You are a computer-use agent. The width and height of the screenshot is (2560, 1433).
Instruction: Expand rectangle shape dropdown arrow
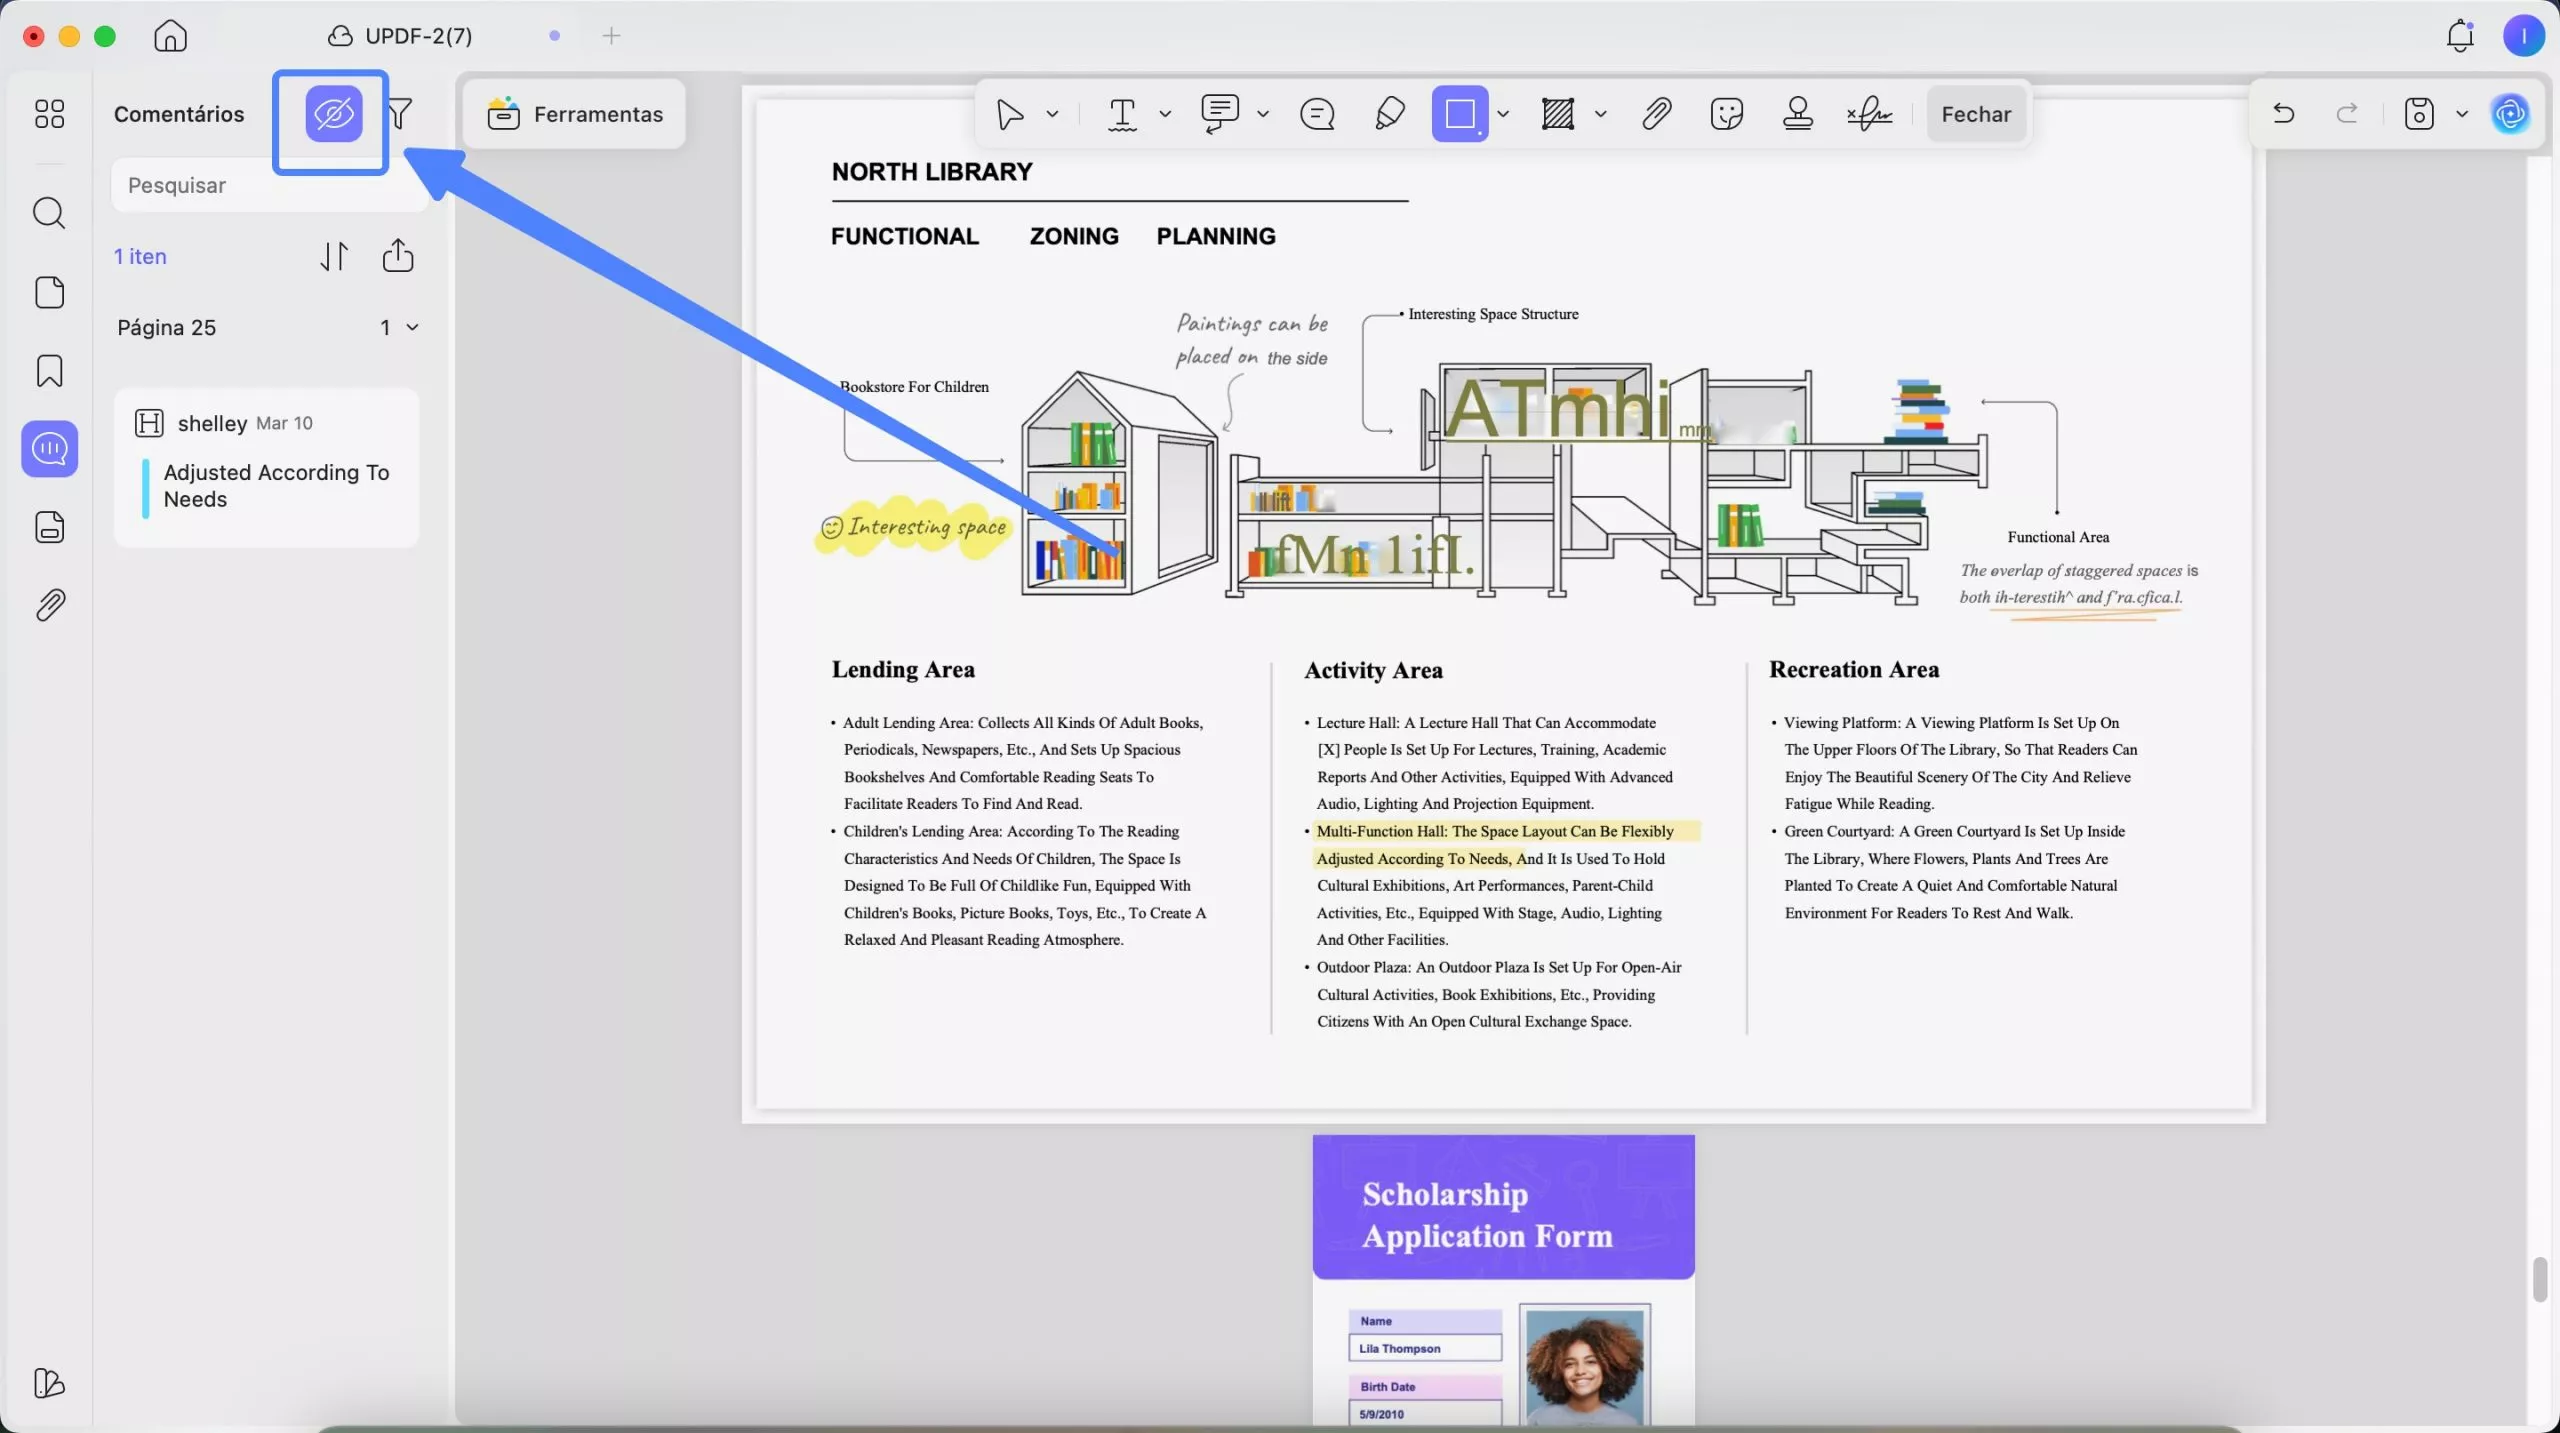1503,114
